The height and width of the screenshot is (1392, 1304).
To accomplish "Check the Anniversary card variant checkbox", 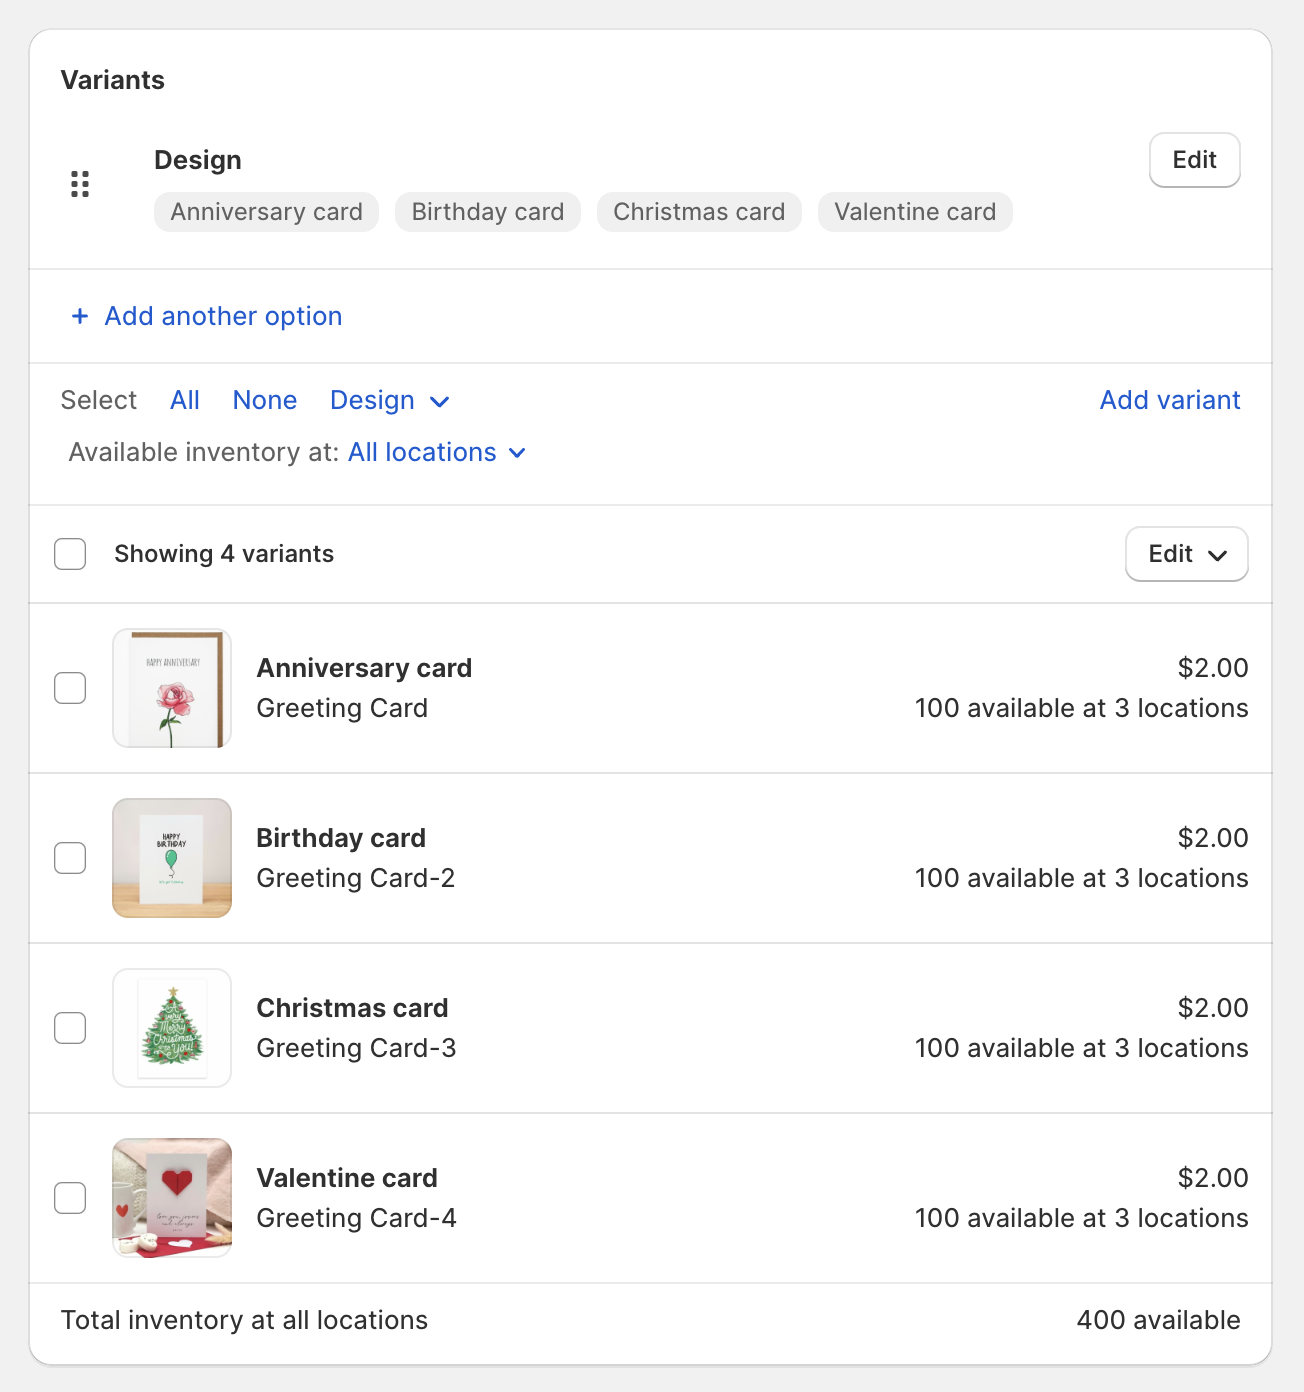I will click(70, 688).
